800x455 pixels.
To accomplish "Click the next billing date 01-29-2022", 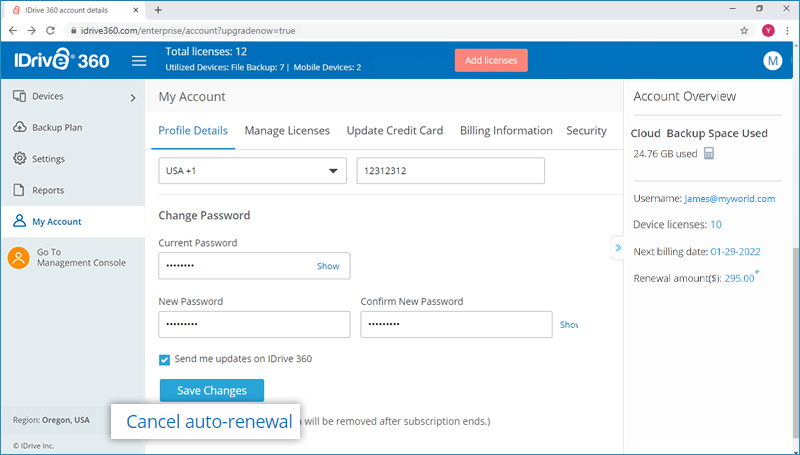I will click(735, 251).
